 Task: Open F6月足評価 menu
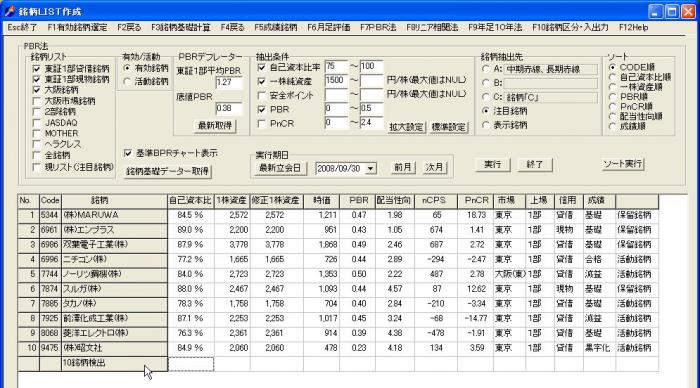pyautogui.click(x=329, y=28)
